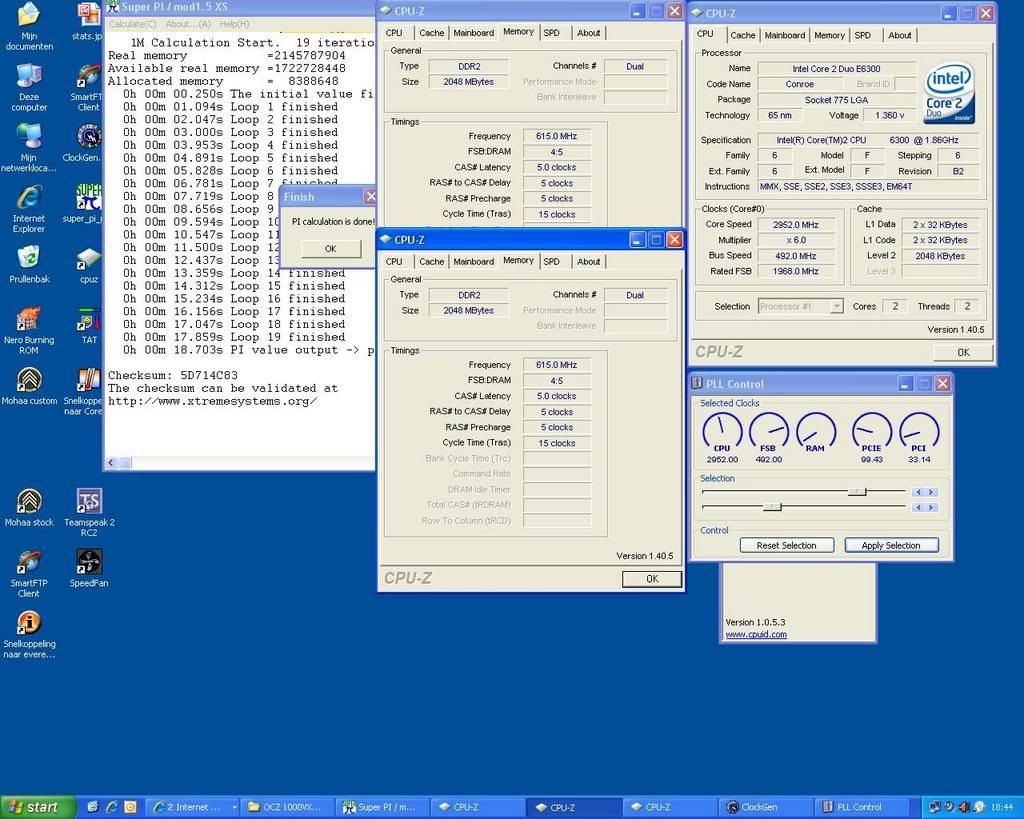Click the FSB clock gauge in PLL Control
Viewport: 1024px width, 819px height.
[x=769, y=432]
